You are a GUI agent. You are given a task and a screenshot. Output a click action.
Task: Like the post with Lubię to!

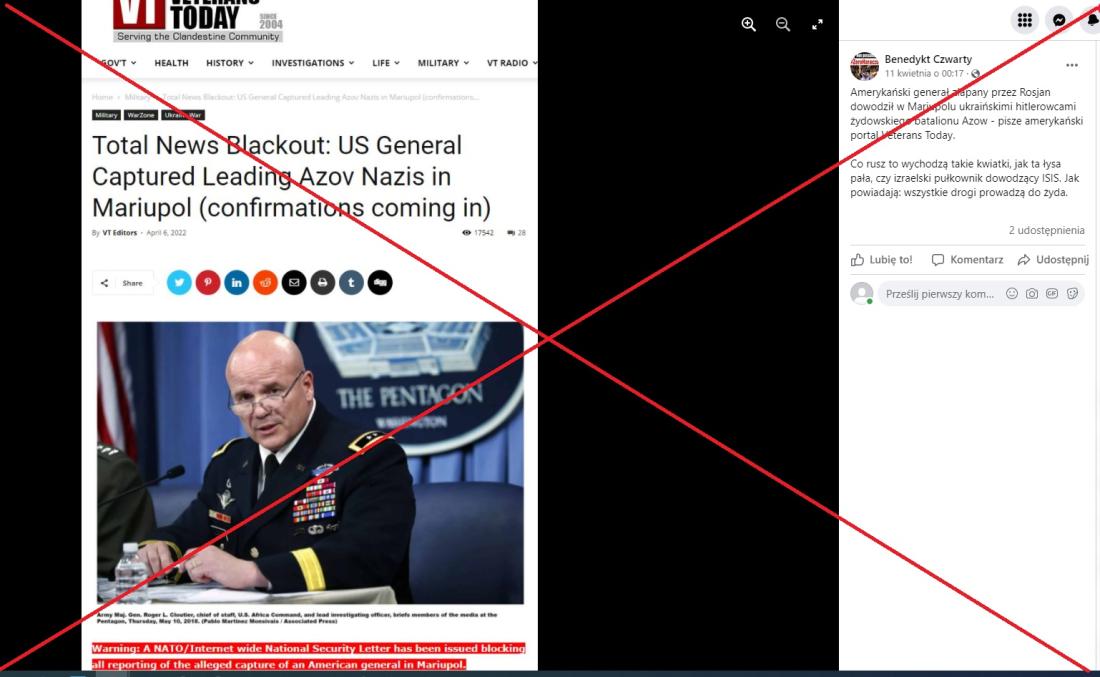(x=882, y=260)
